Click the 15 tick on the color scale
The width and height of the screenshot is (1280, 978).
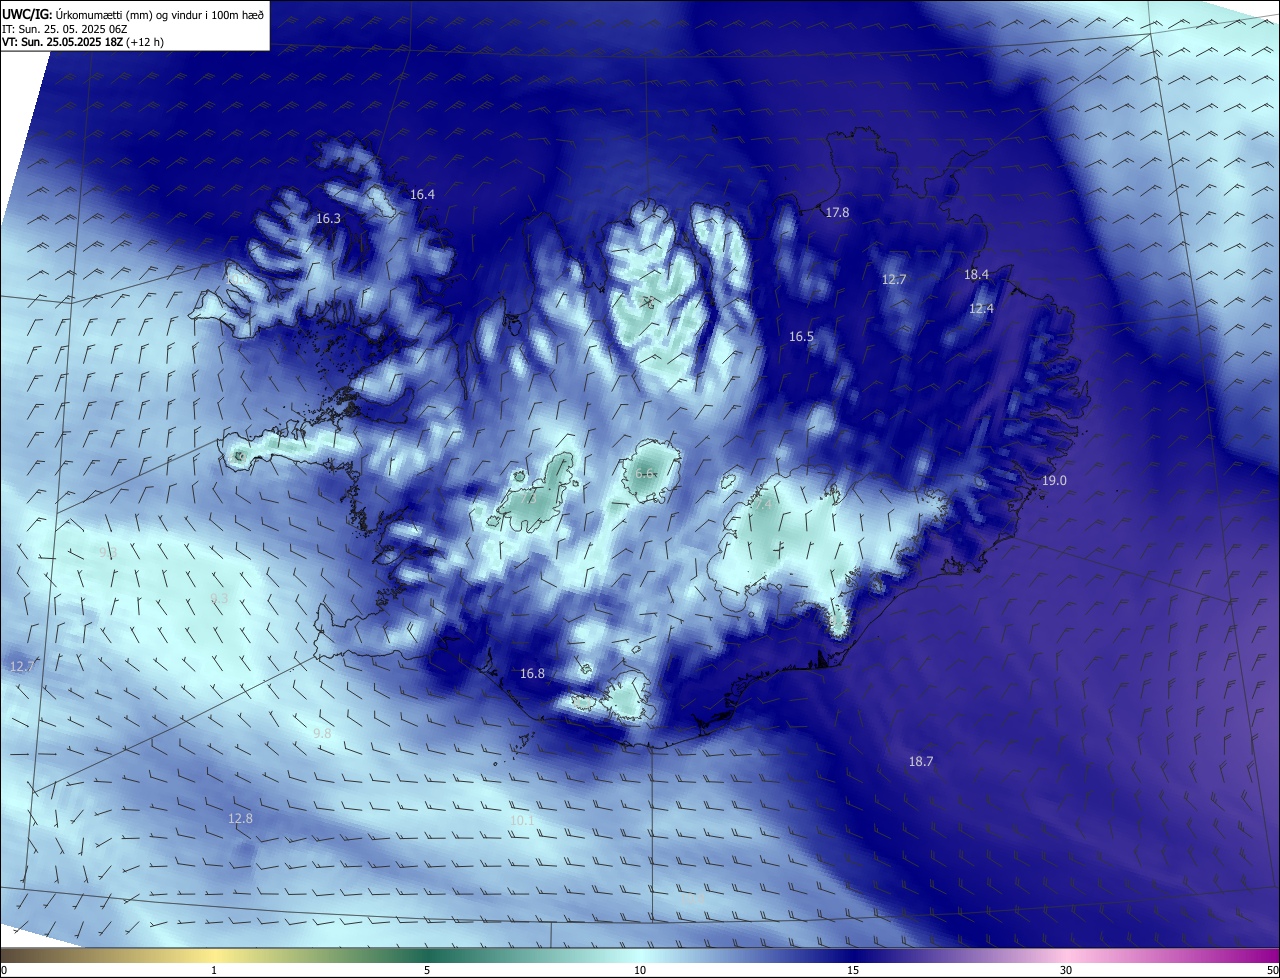[853, 970]
